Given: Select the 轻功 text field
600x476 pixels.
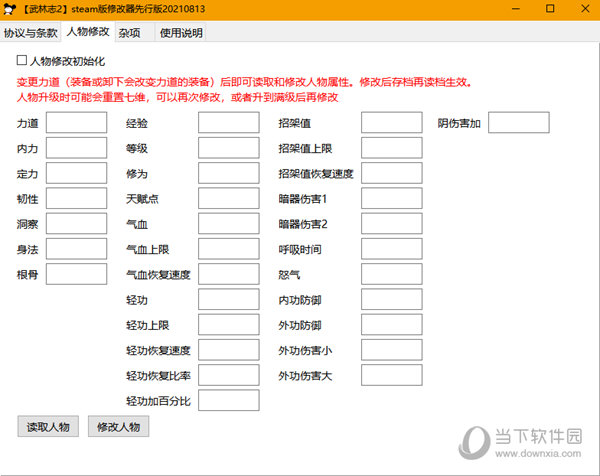Looking at the screenshot, I should click(229, 299).
